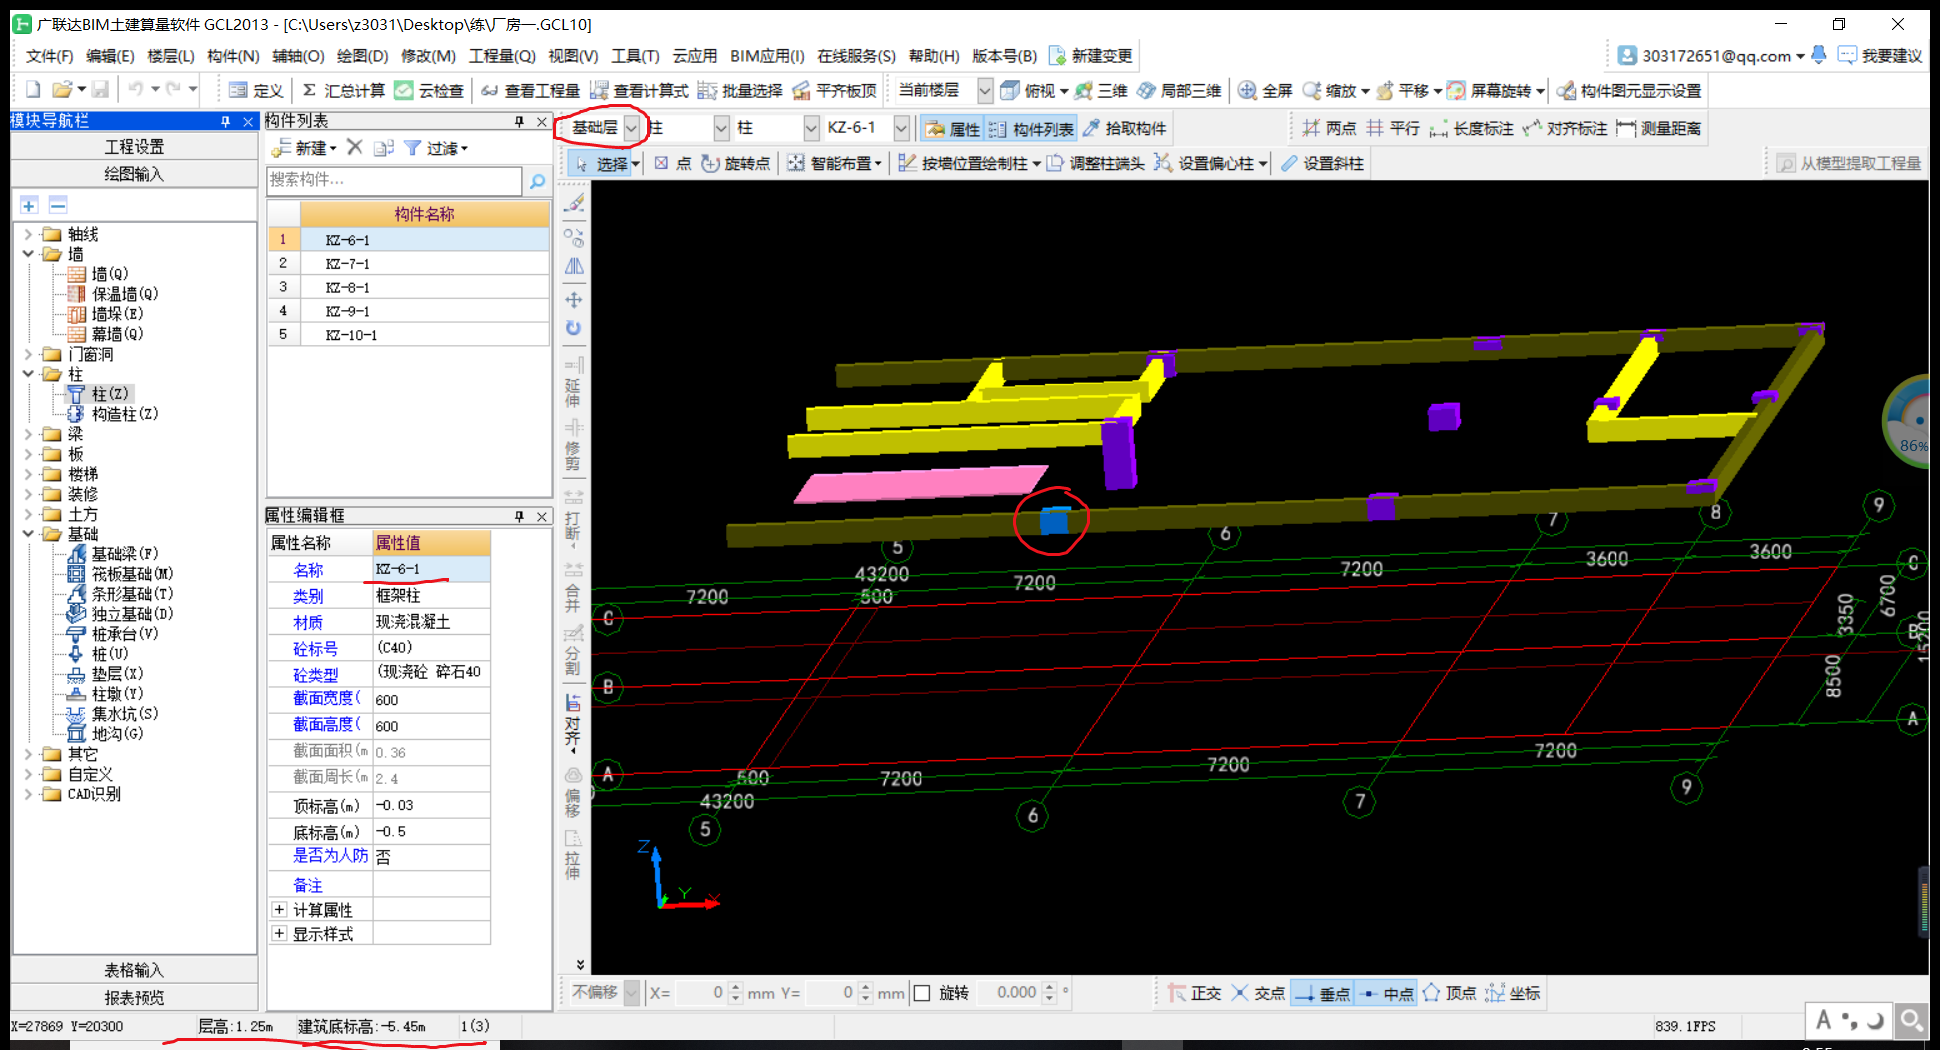
Task: Select KZ-8-1 row in component list
Action: pos(408,287)
